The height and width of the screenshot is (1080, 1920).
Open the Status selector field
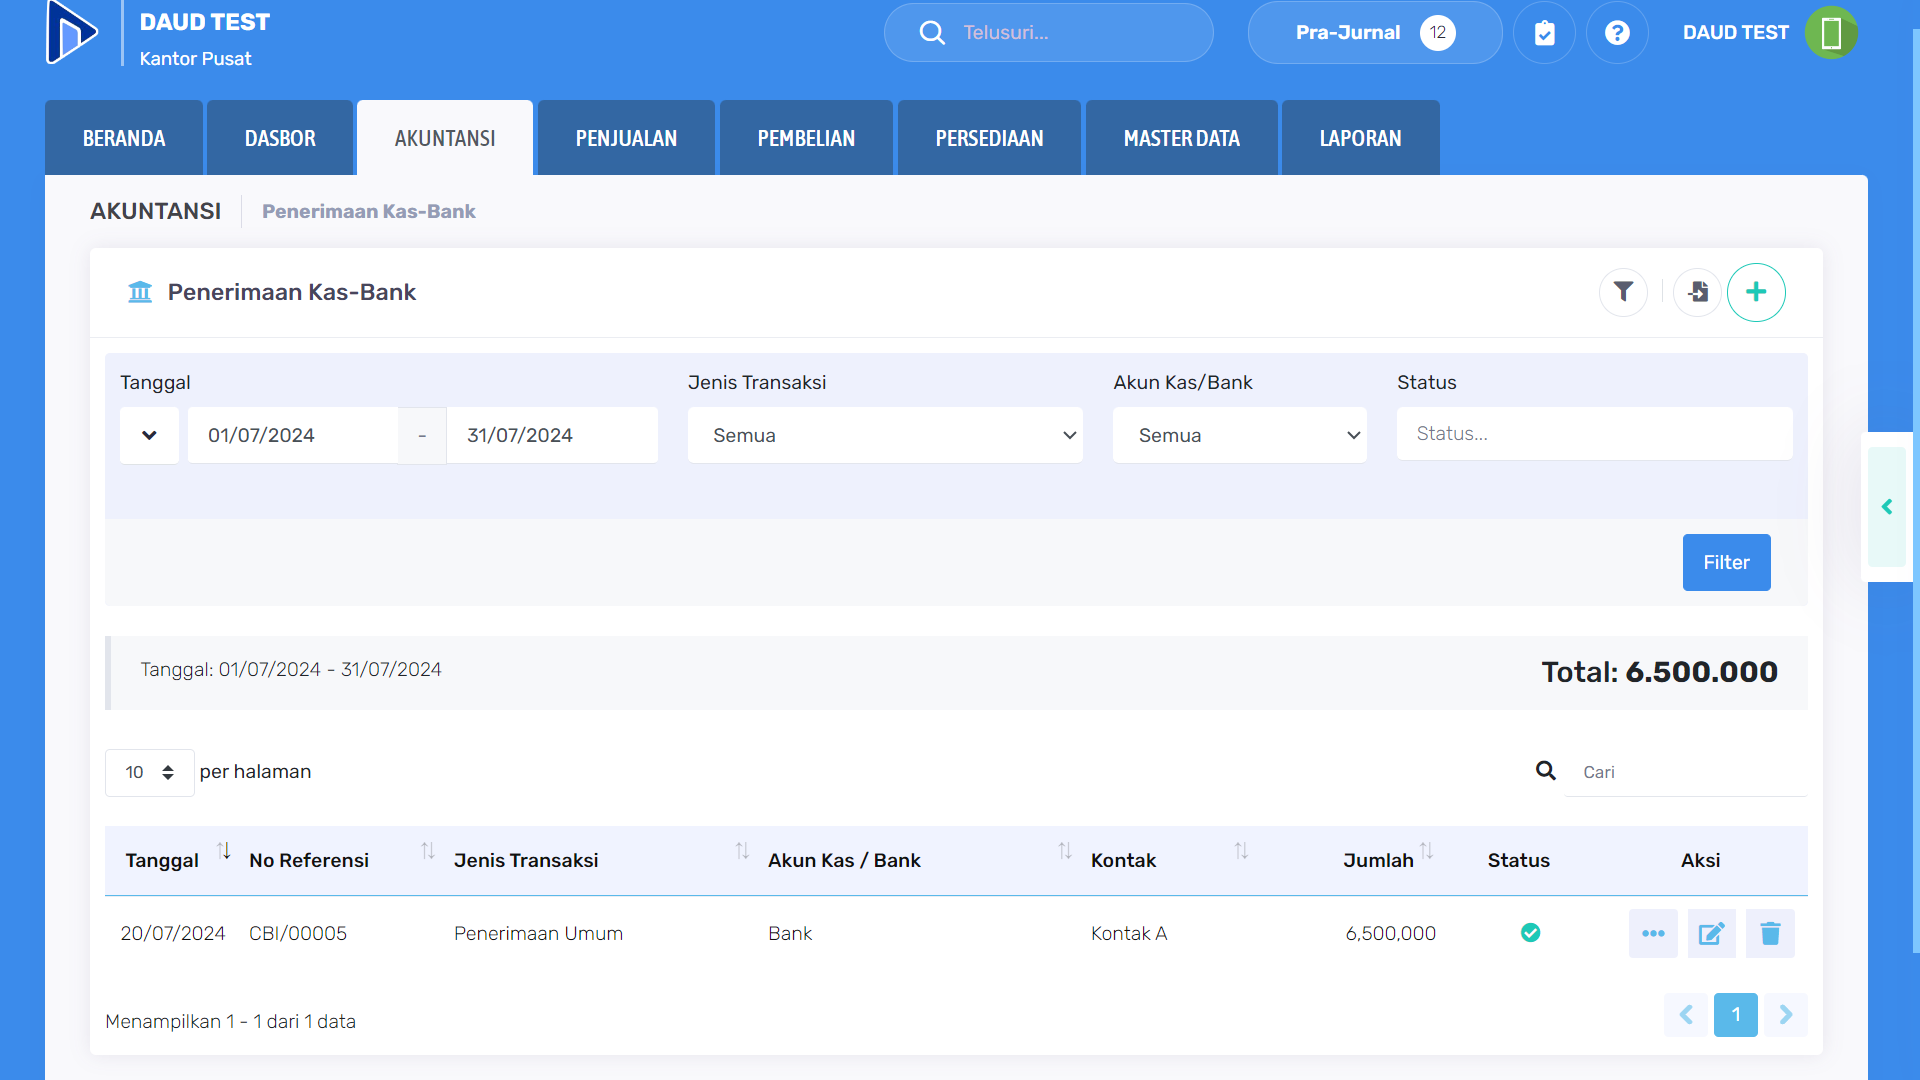[x=1594, y=434]
